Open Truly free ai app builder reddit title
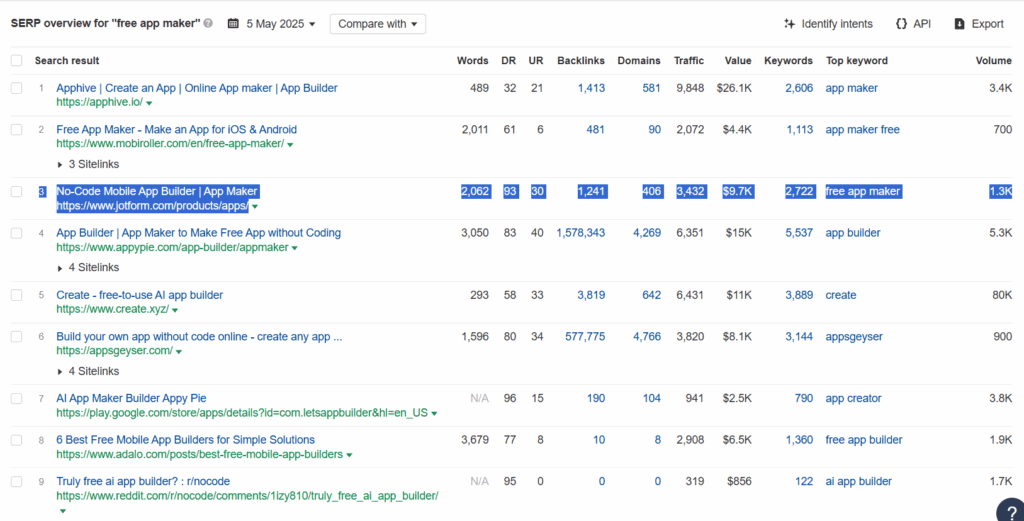Screen dimensions: 1024x521 [x=143, y=481]
